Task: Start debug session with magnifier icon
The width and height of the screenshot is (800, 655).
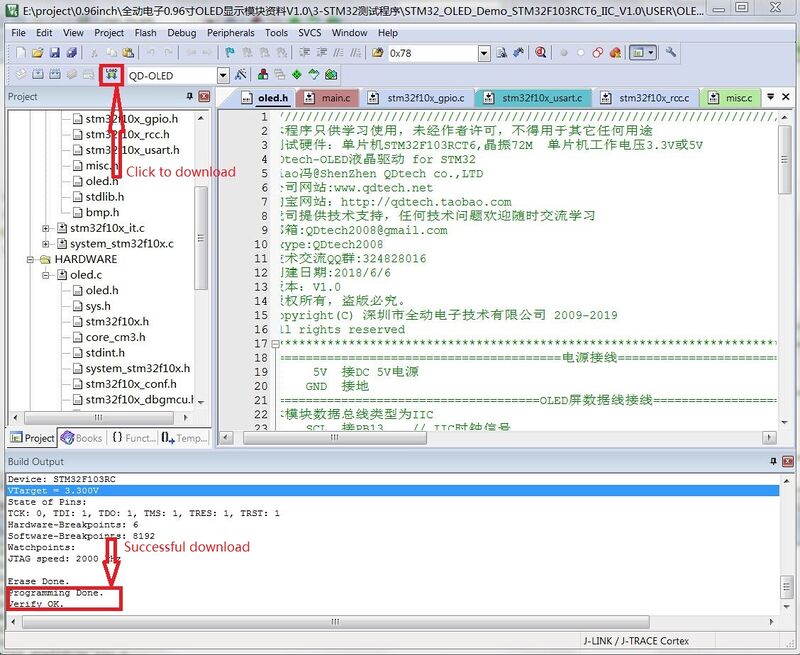Action: pos(541,53)
